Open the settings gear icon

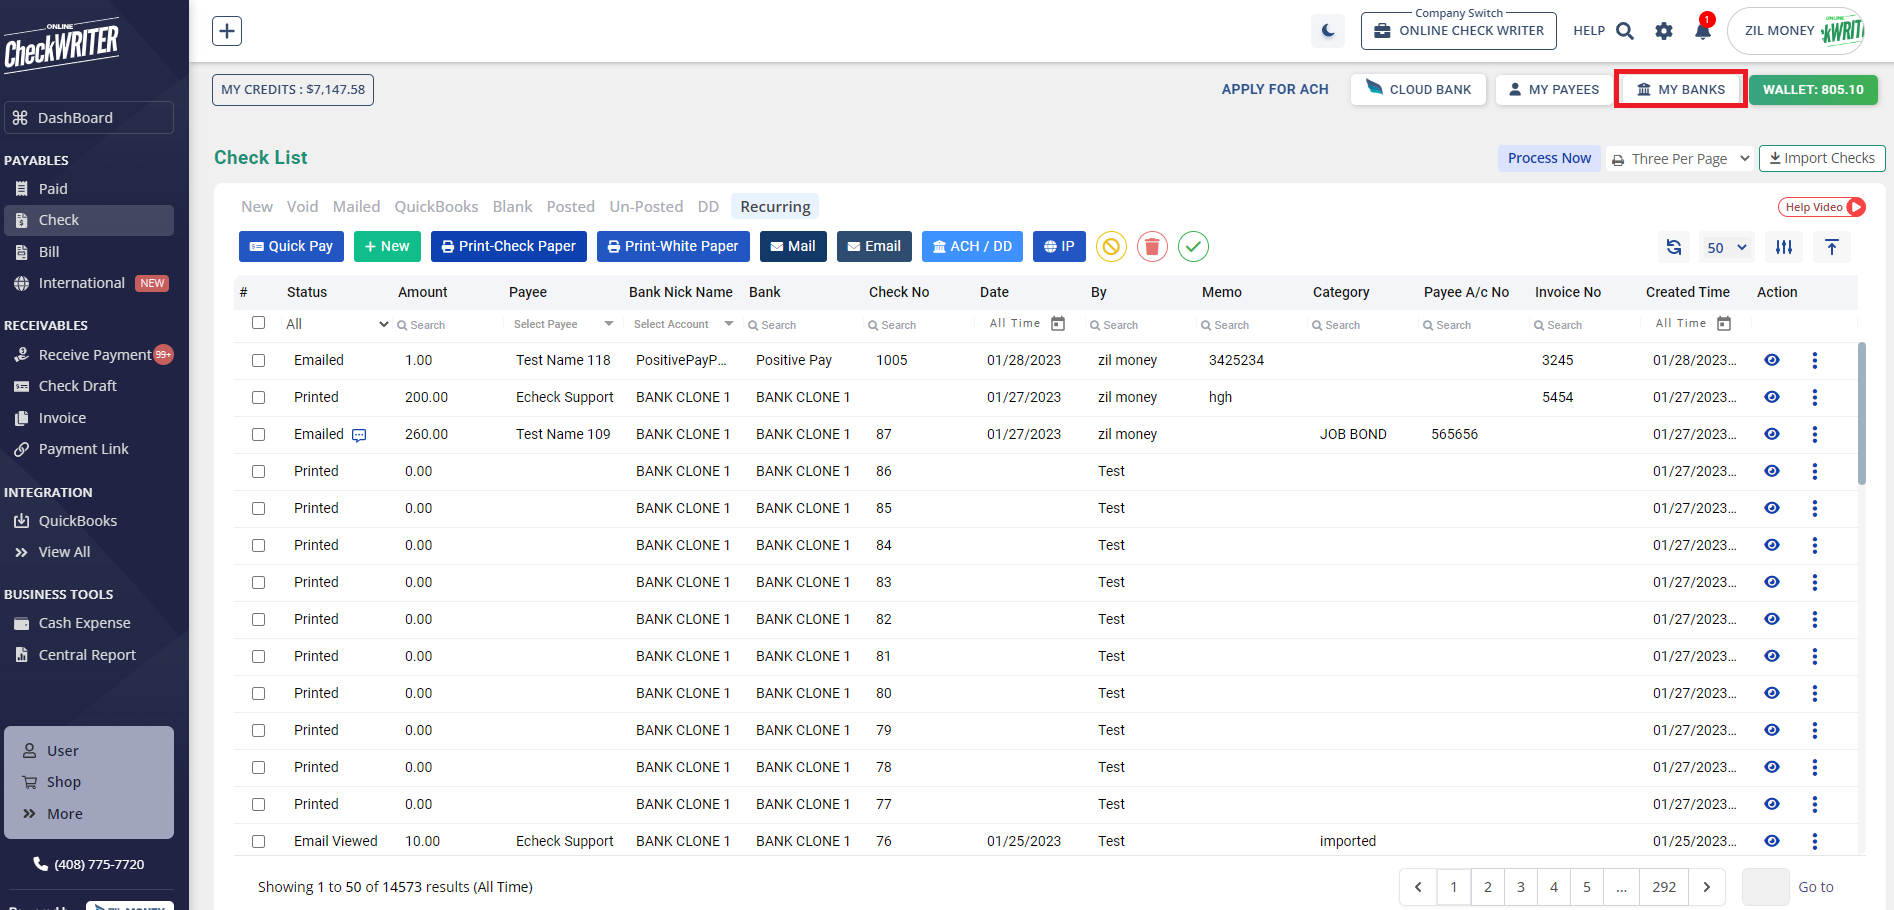click(1664, 31)
